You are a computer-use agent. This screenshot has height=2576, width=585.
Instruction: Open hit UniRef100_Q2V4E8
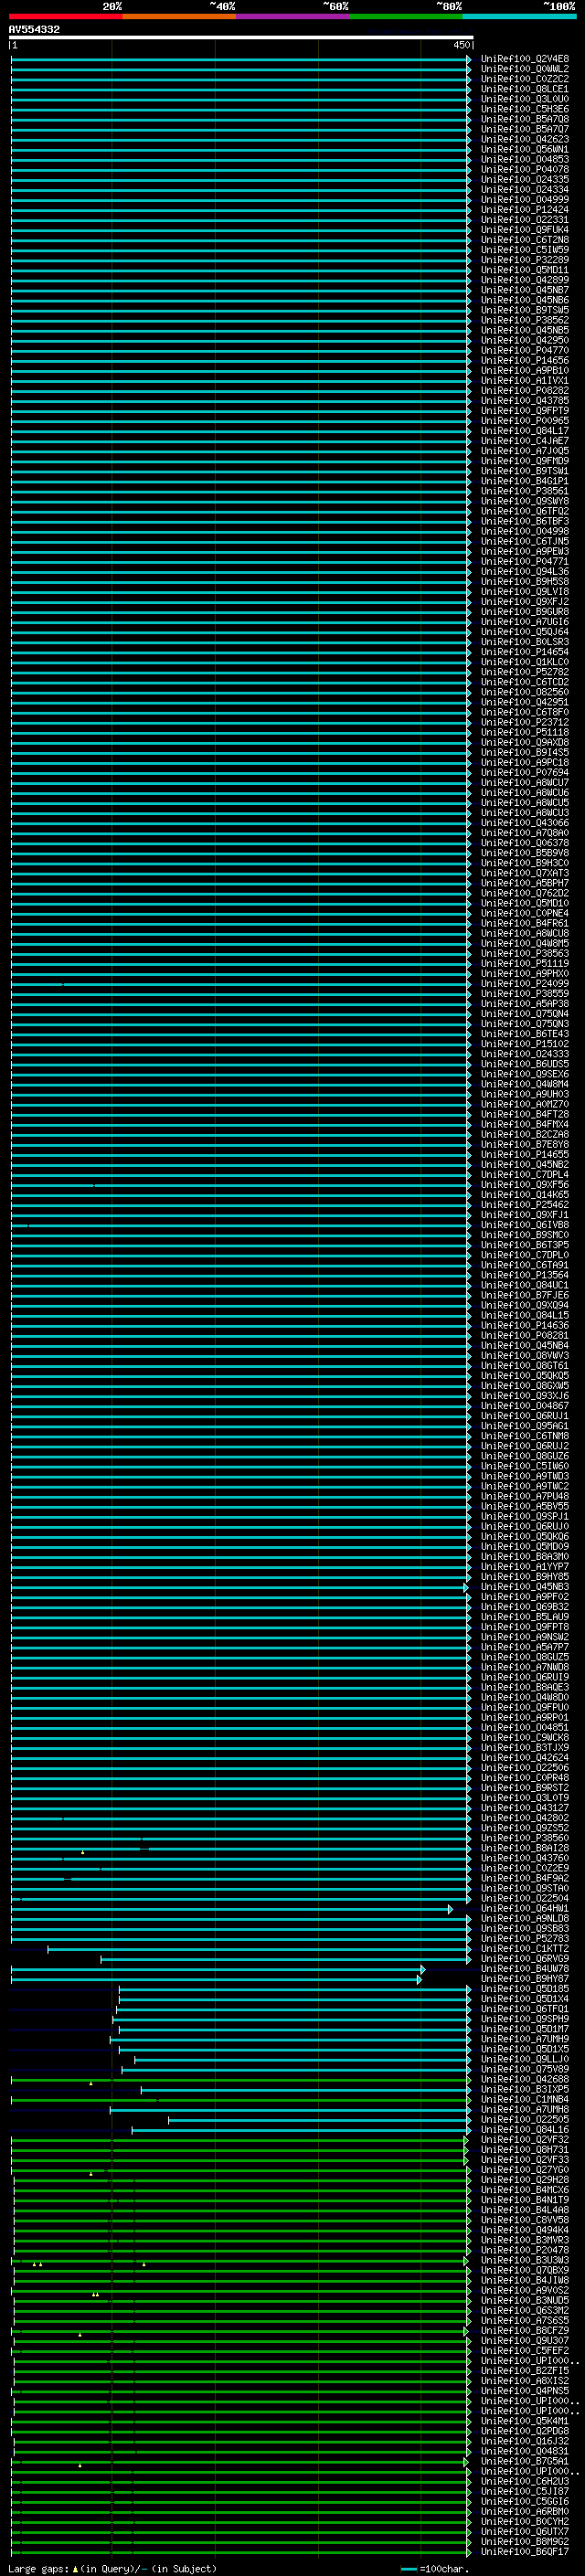click(x=525, y=59)
